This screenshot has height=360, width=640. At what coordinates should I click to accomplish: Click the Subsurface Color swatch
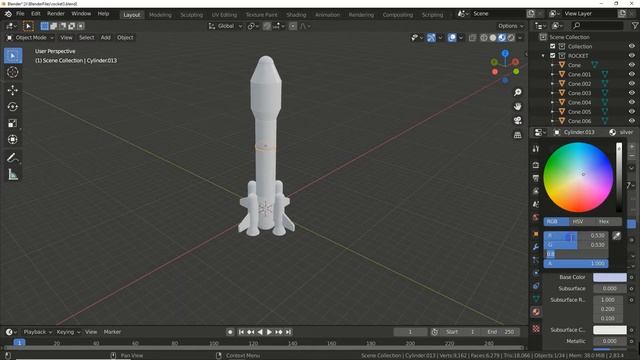(609, 330)
